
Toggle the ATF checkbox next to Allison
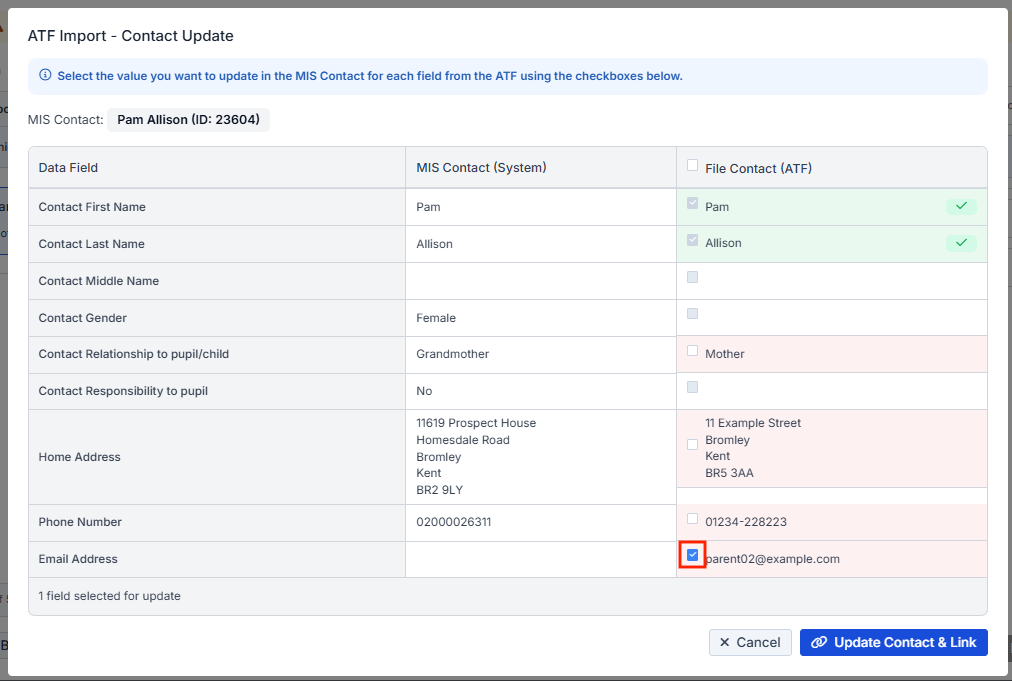click(x=693, y=240)
